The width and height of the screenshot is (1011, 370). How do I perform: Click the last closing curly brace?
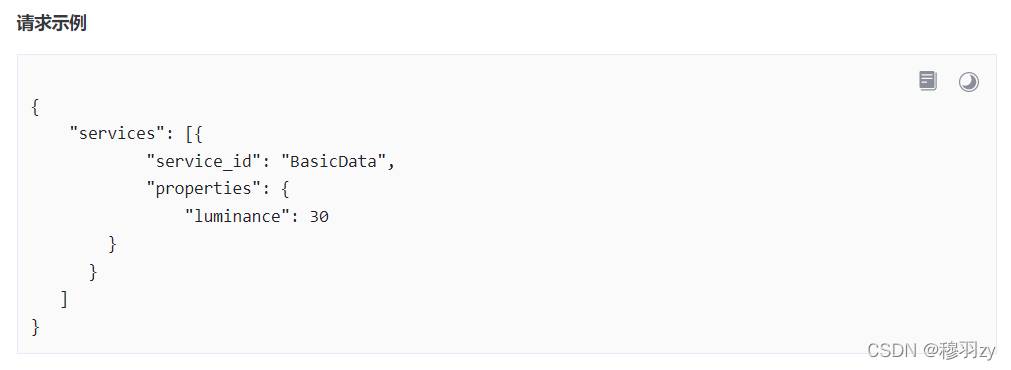pyautogui.click(x=35, y=327)
